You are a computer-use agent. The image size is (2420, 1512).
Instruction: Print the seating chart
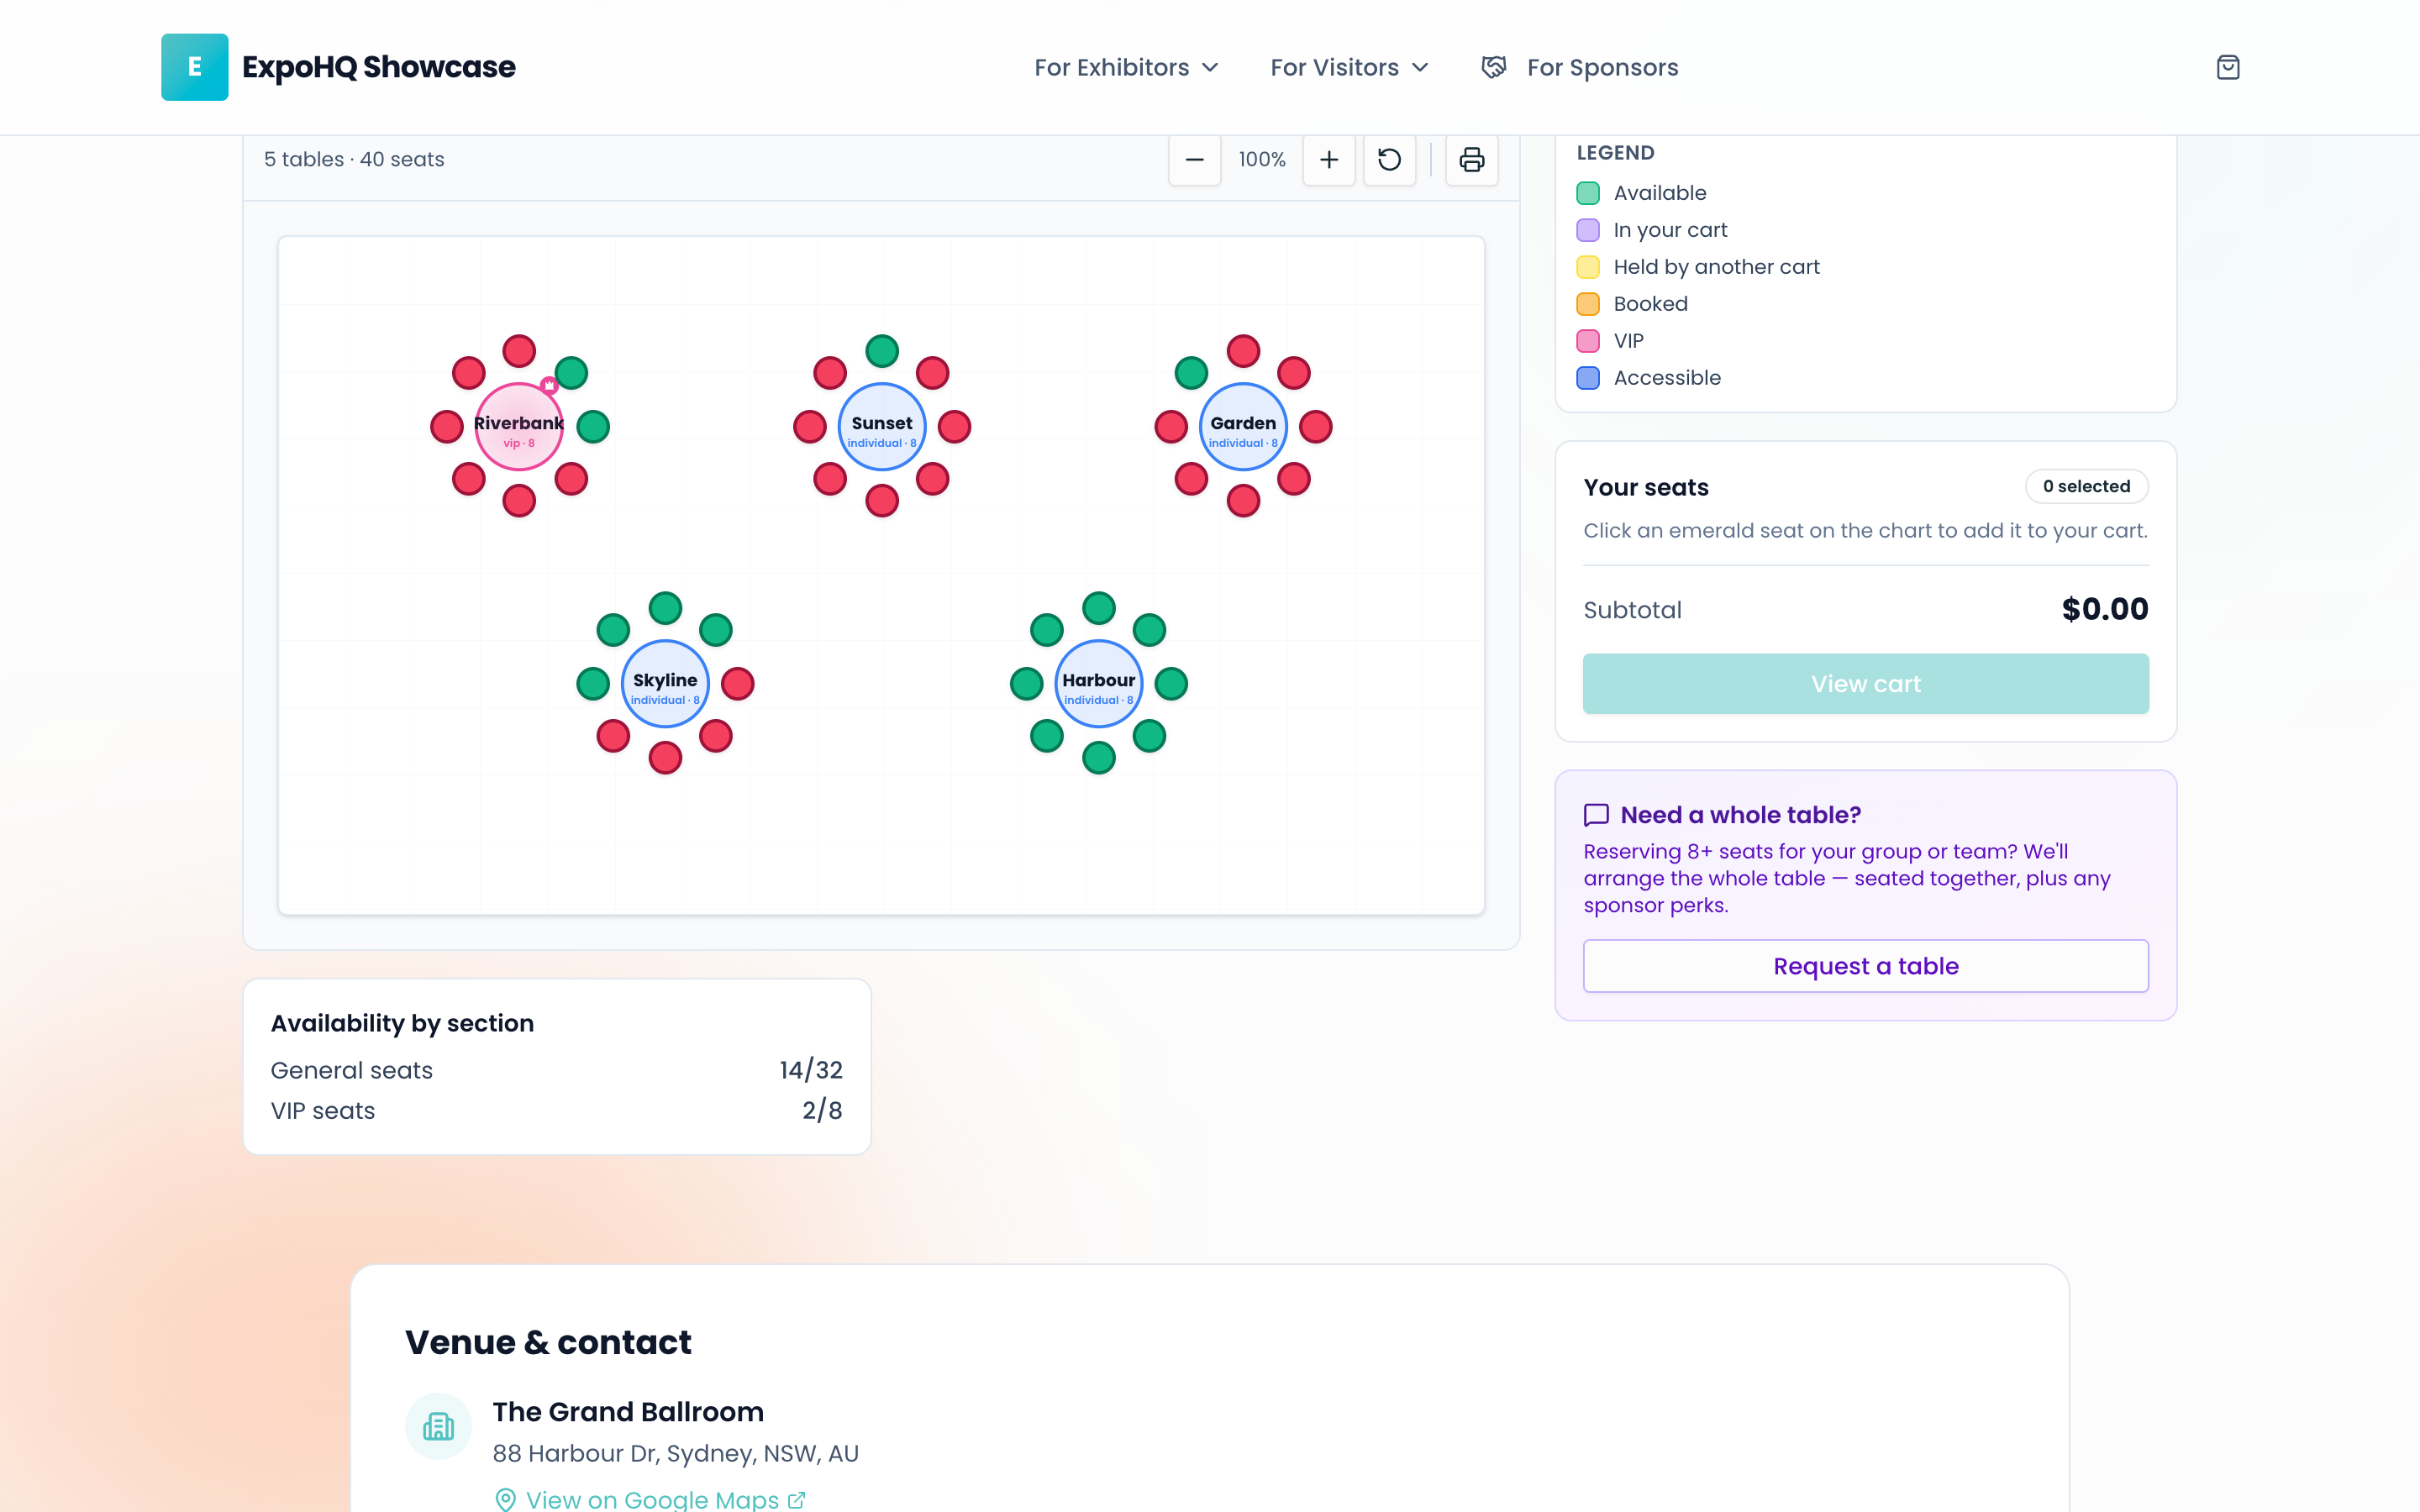1472,160
